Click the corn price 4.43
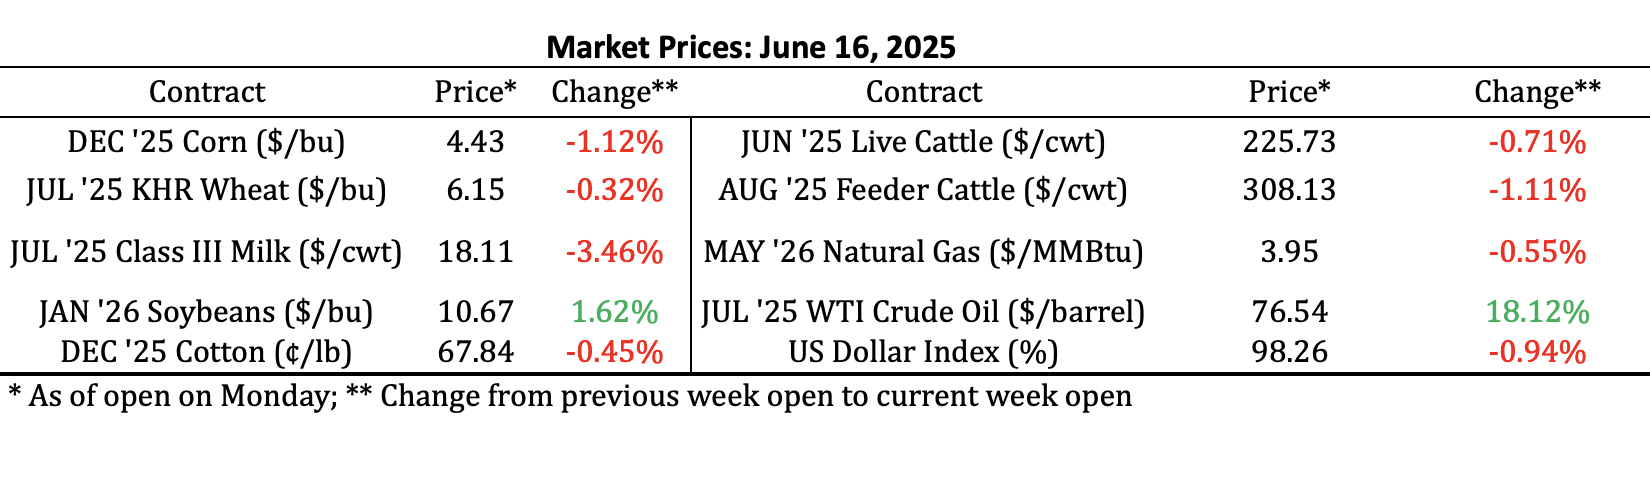This screenshot has height=486, width=1650. click(475, 142)
